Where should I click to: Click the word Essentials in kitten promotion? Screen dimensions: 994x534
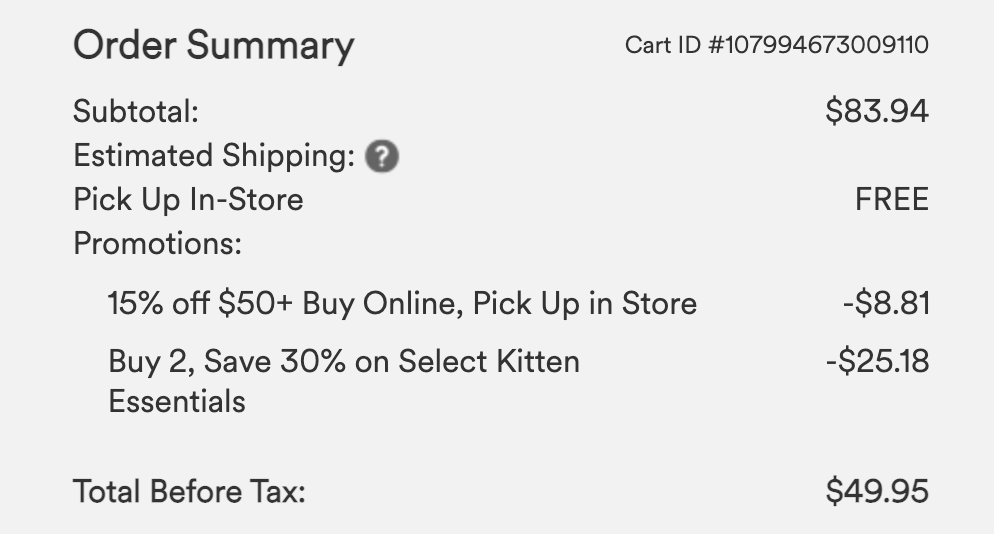click(x=177, y=402)
